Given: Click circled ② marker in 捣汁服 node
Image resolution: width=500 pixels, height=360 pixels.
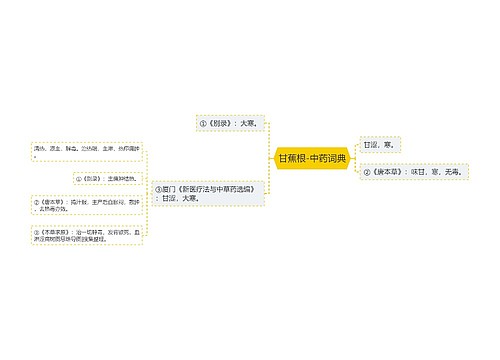Looking at the screenshot, I should tap(37, 202).
